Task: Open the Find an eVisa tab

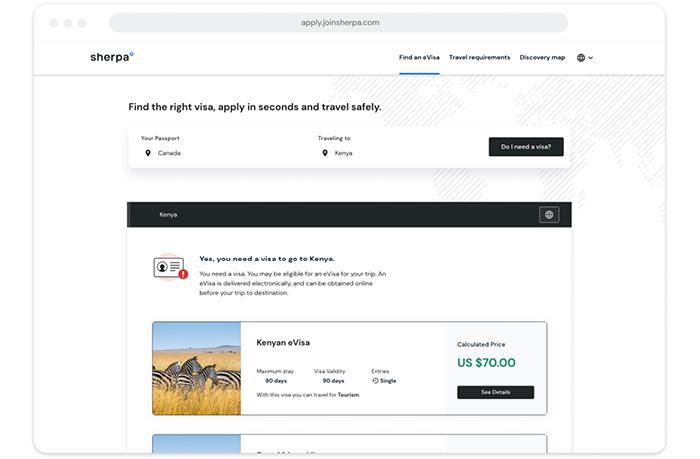Action: pos(419,58)
